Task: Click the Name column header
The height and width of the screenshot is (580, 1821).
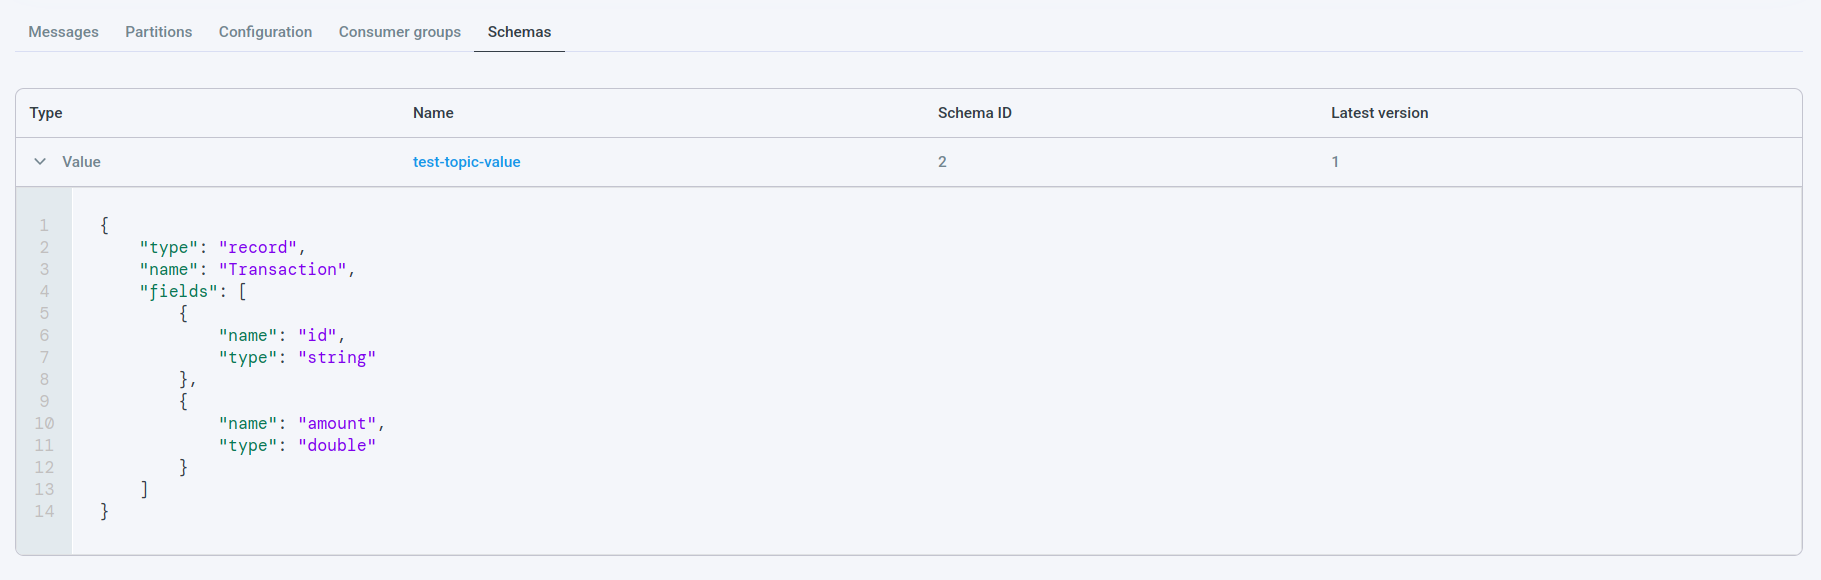Action: [x=433, y=113]
